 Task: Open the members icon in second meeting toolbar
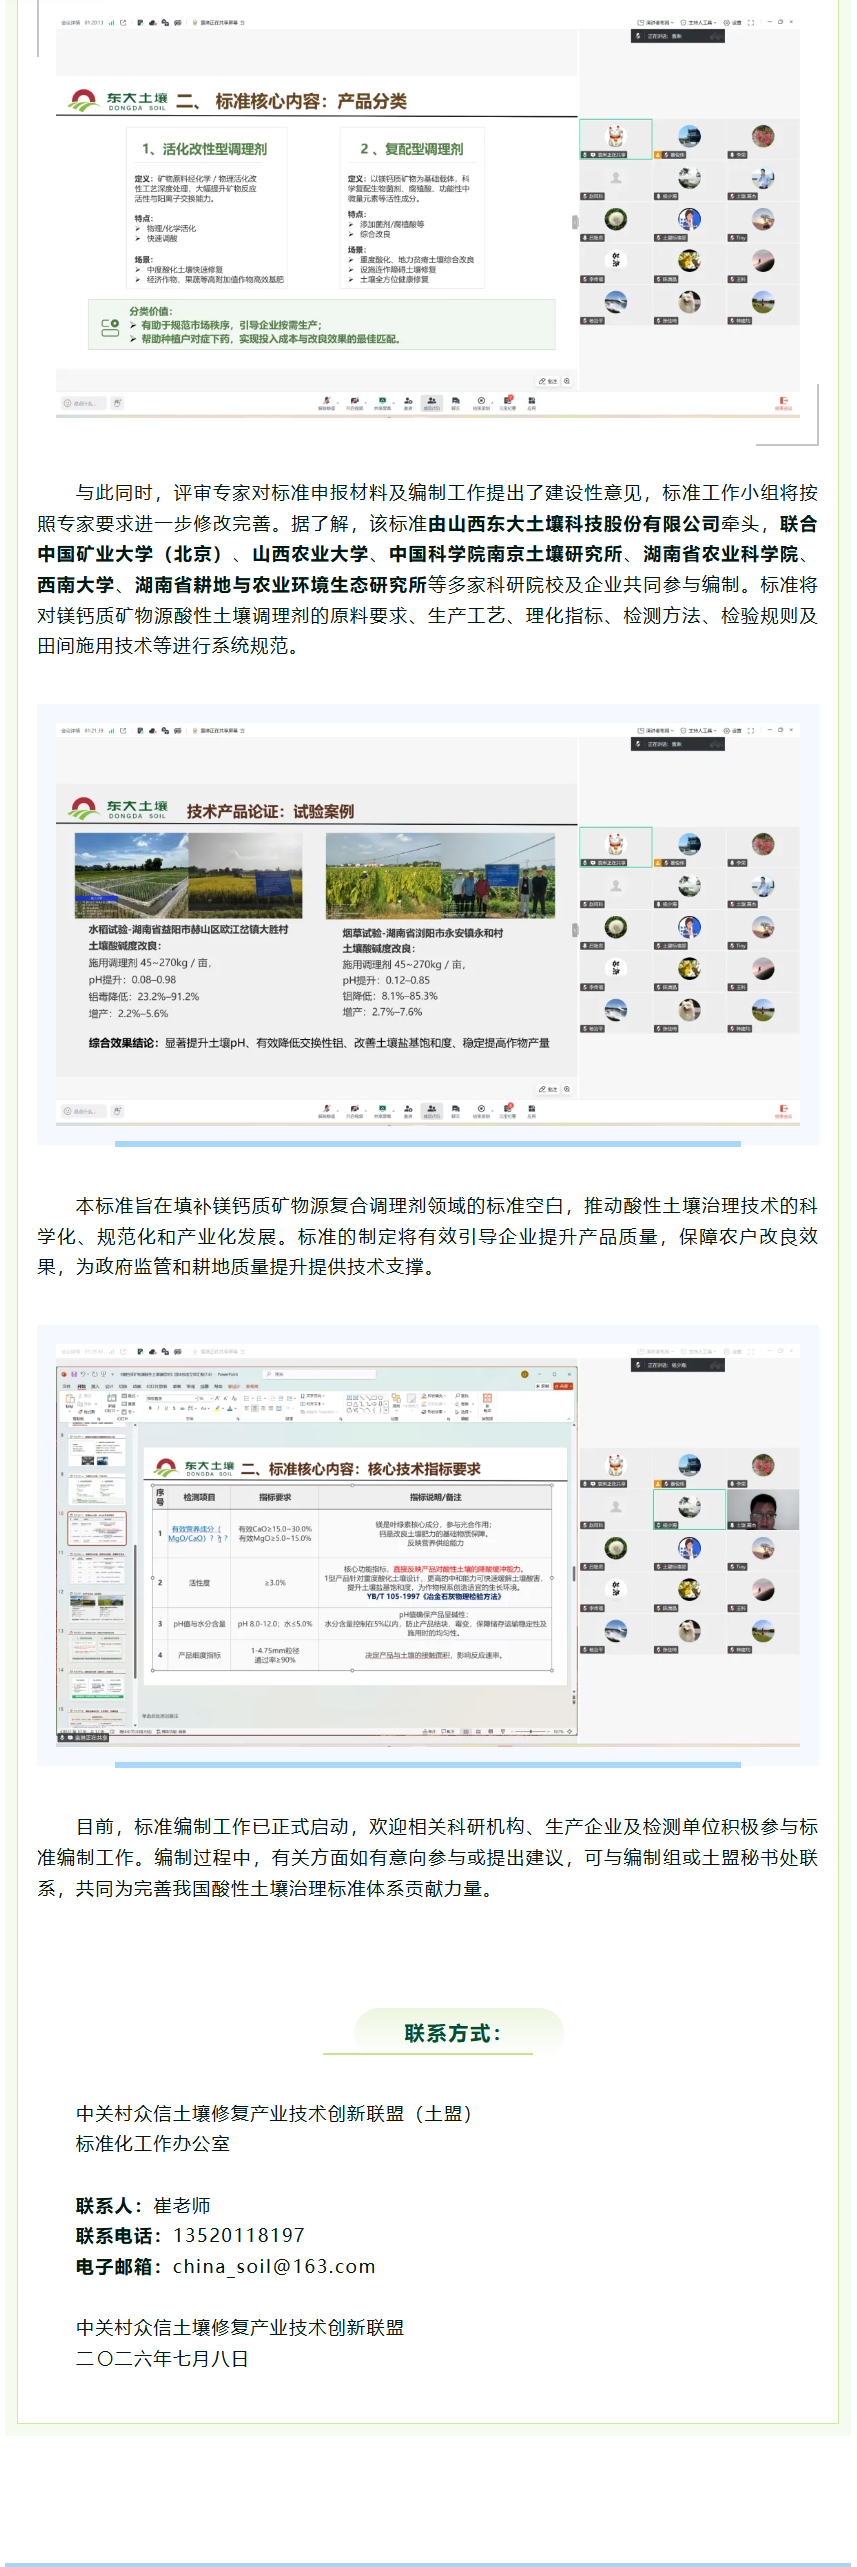(x=431, y=1109)
